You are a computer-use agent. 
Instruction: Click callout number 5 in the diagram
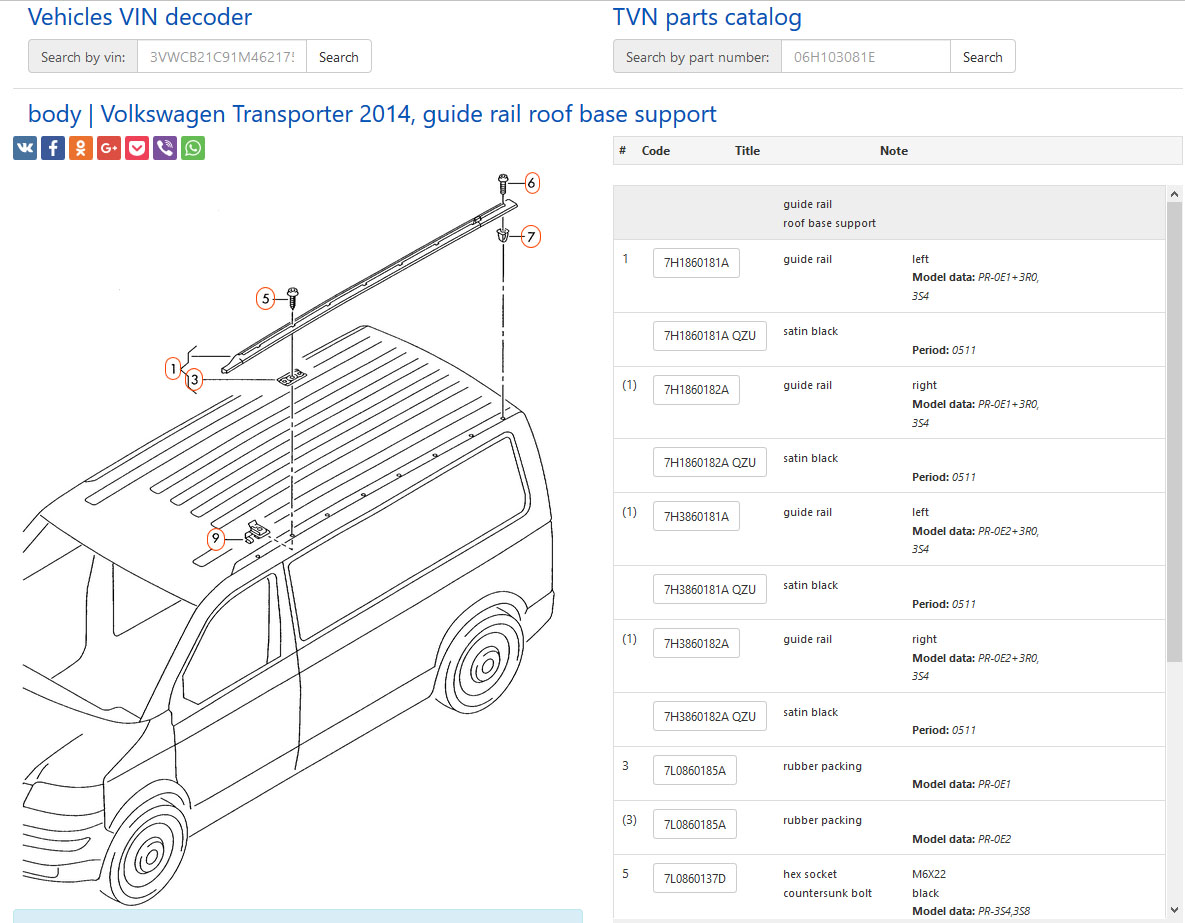tap(265, 298)
